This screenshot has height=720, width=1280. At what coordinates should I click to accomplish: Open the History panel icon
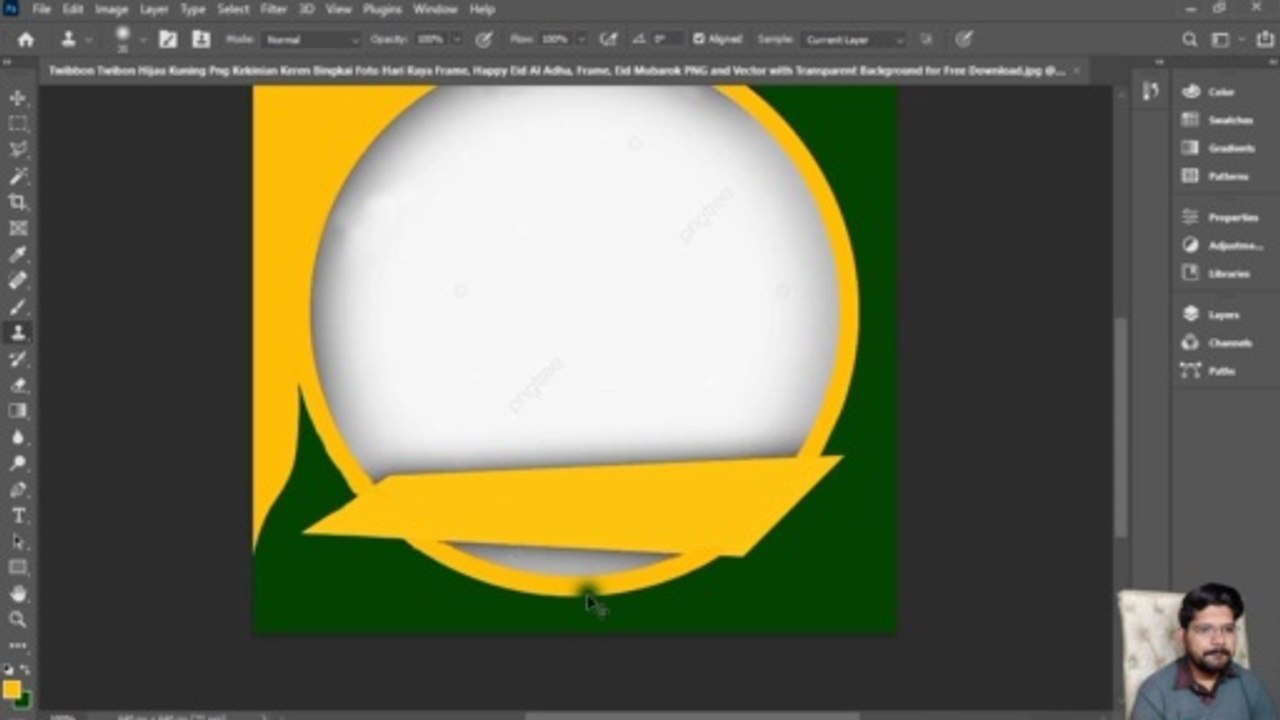click(x=1150, y=91)
